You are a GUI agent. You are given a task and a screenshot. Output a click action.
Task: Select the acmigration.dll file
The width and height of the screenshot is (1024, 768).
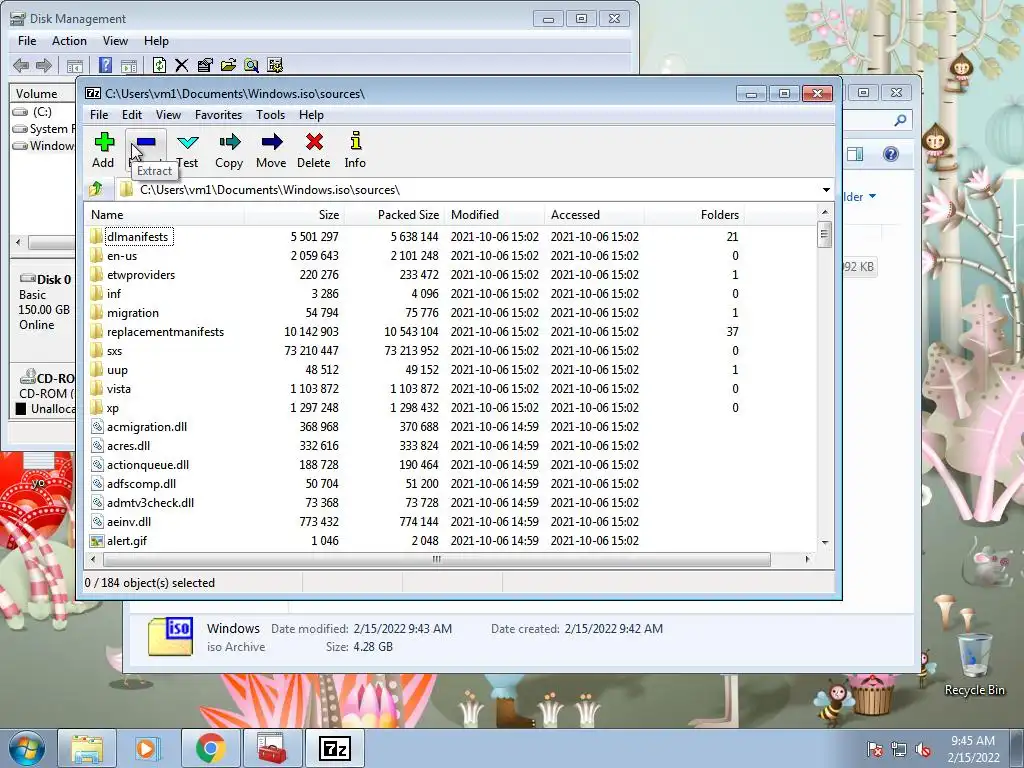pyautogui.click(x=147, y=427)
